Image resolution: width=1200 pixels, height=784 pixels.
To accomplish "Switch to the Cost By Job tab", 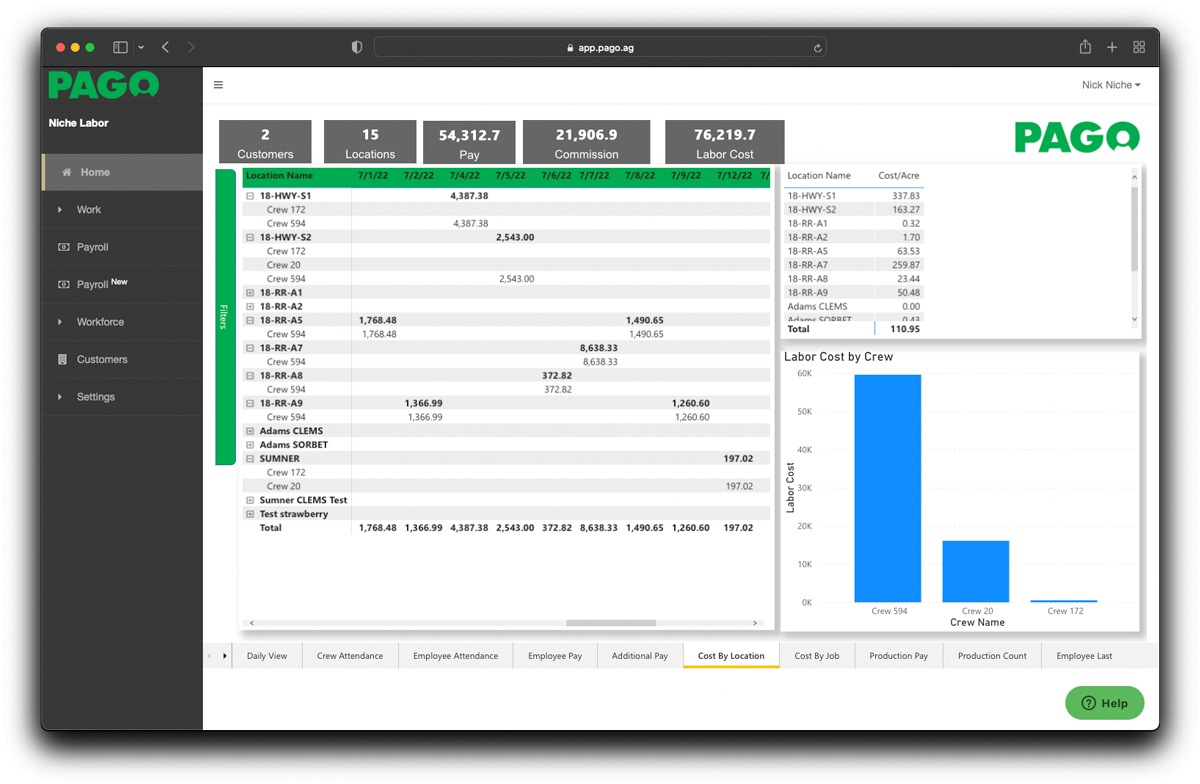I will pyautogui.click(x=816, y=656).
